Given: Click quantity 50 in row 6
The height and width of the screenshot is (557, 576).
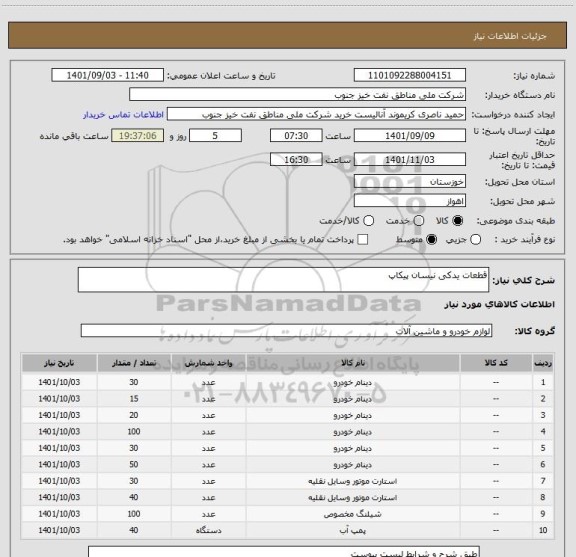Looking at the screenshot, I should point(134,464).
